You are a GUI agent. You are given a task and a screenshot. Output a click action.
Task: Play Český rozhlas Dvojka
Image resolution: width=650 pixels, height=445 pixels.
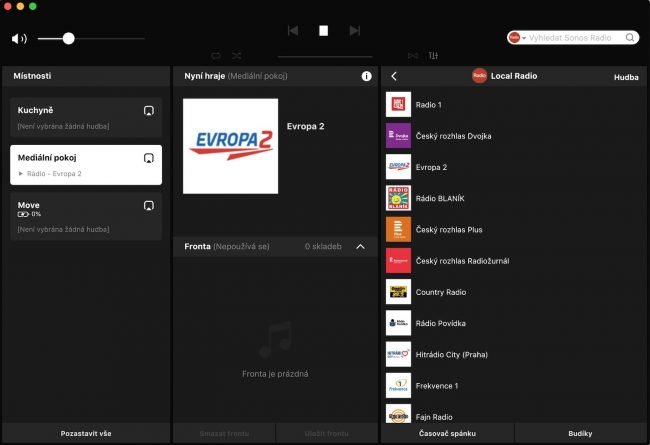pos(514,136)
